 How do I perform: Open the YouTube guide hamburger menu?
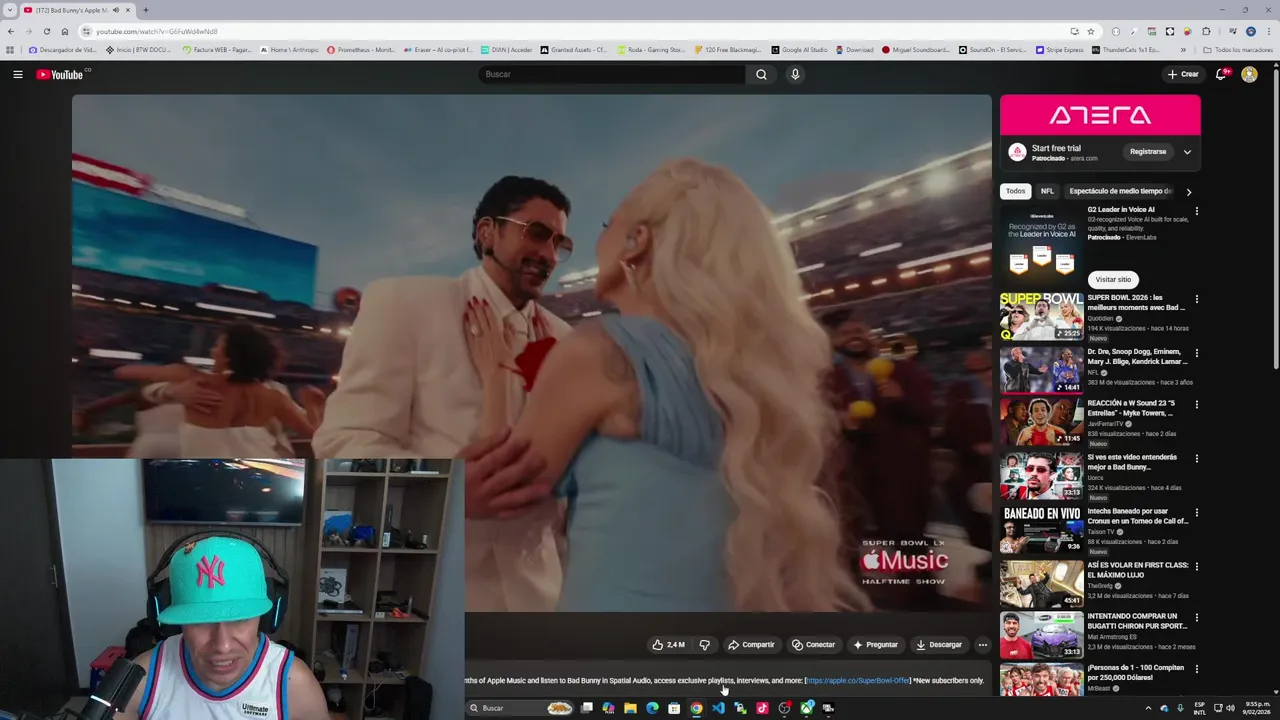pos(17,74)
